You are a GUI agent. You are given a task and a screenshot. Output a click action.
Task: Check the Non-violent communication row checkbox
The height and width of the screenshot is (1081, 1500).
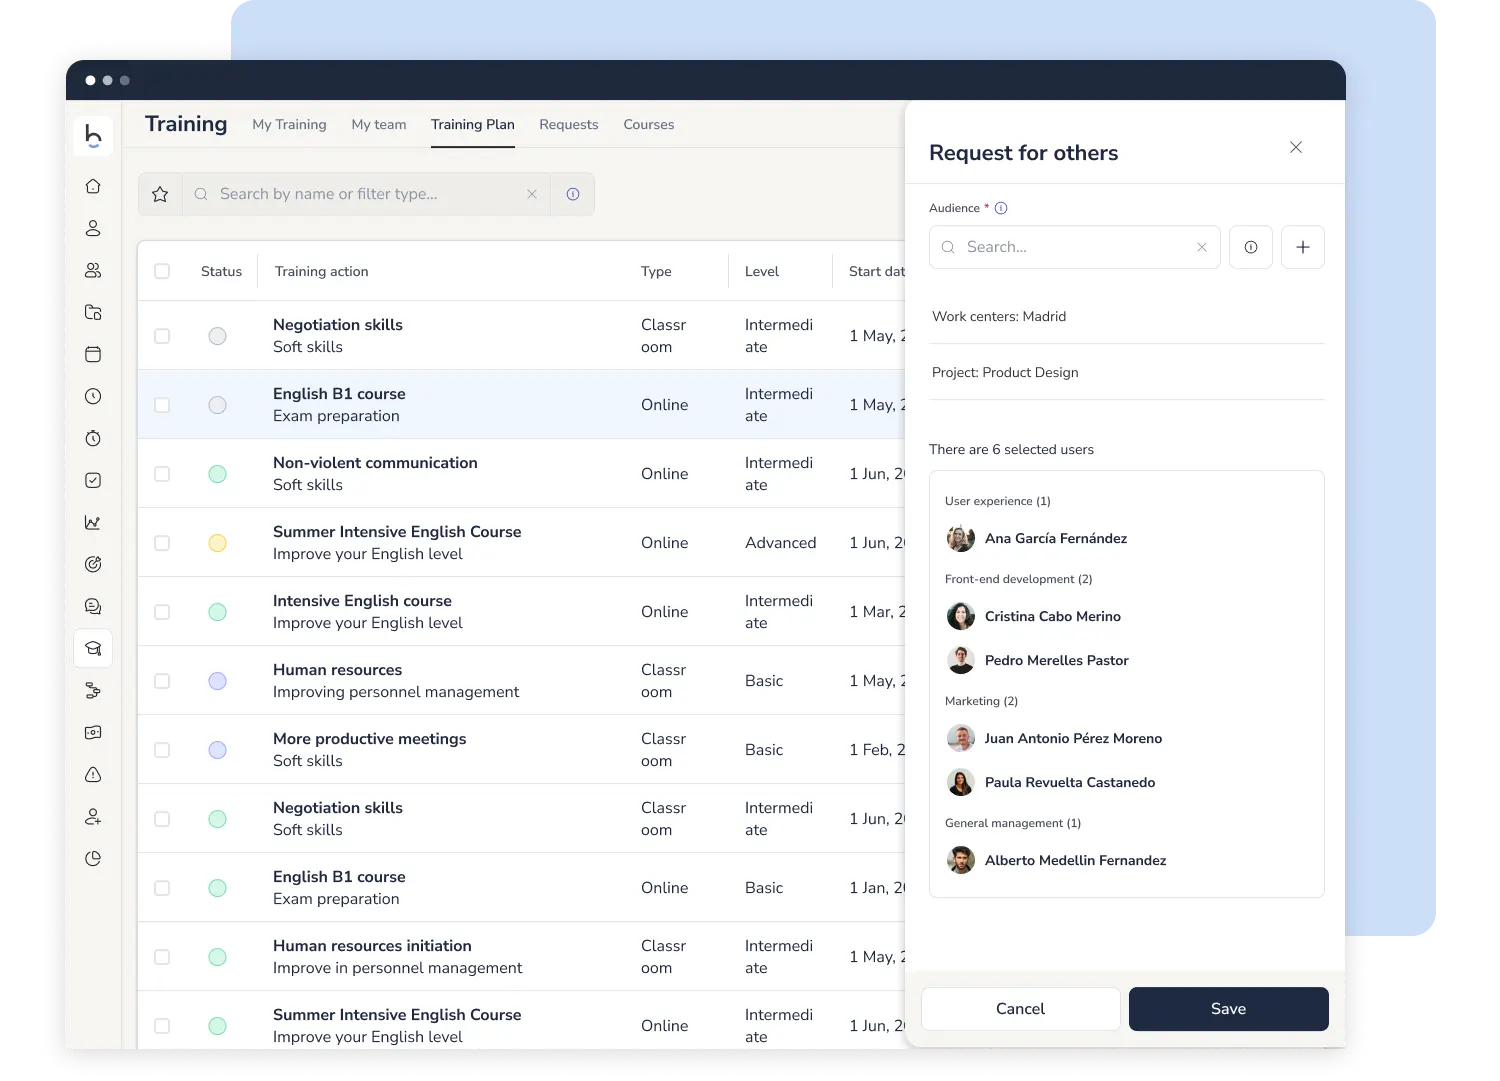[x=162, y=474]
